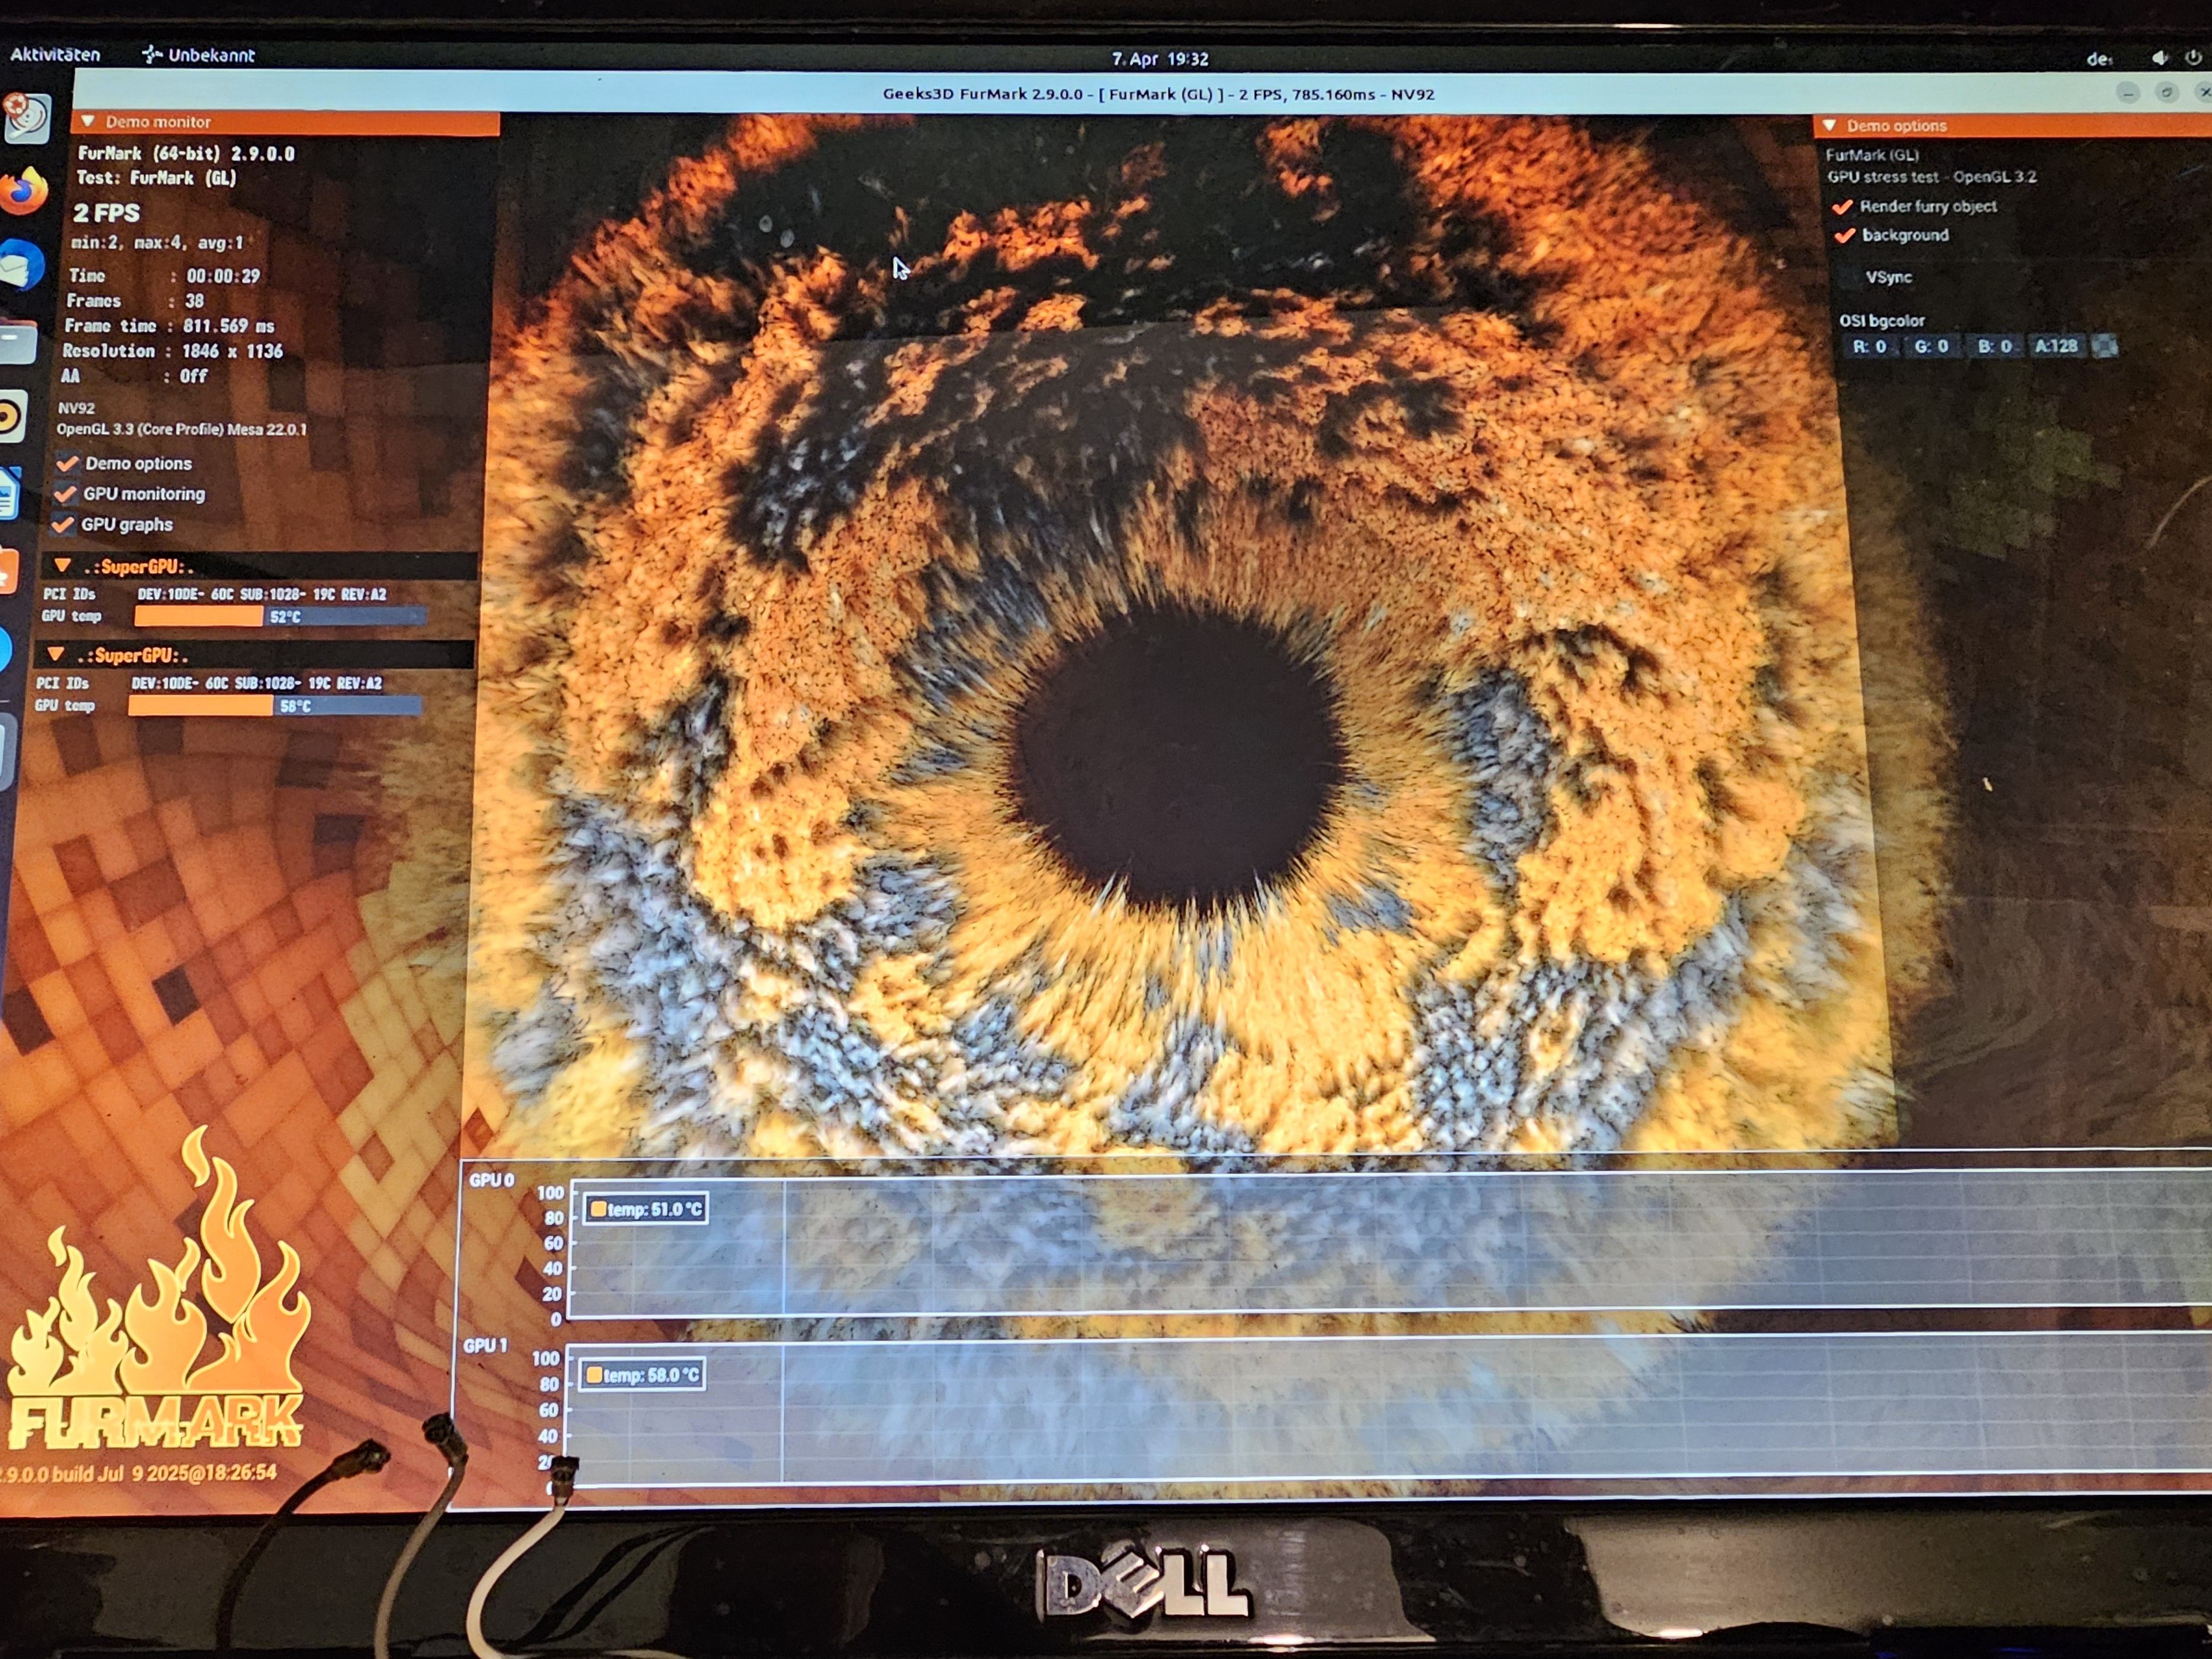Screen dimensions: 2212x1659
Task: Open the Aktivitäten overview
Action: click(55, 55)
